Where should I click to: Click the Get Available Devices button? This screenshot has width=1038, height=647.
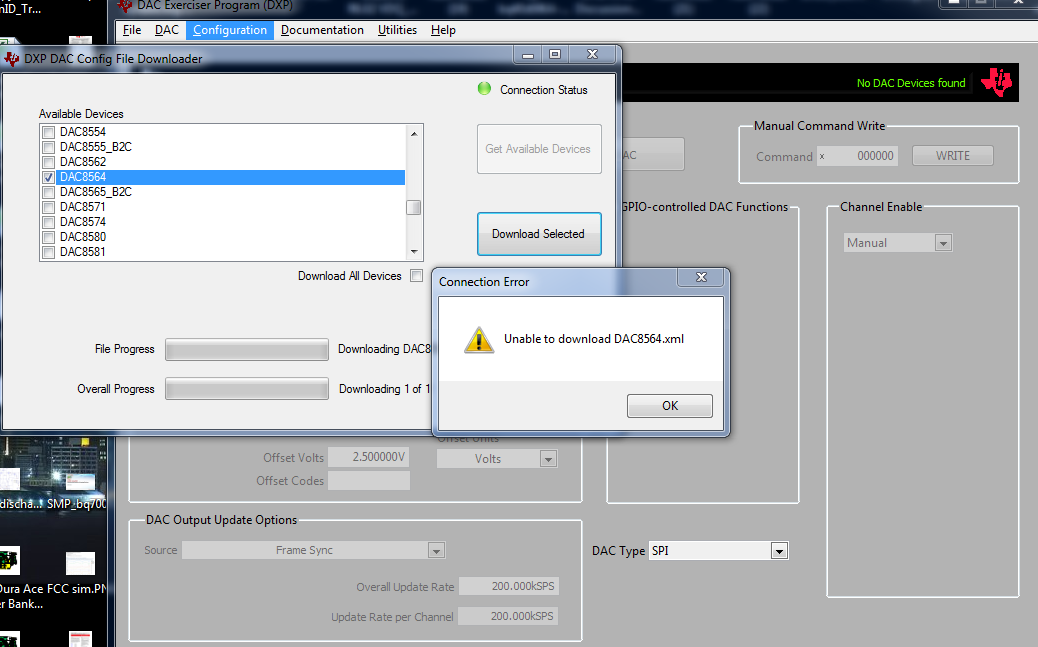539,149
